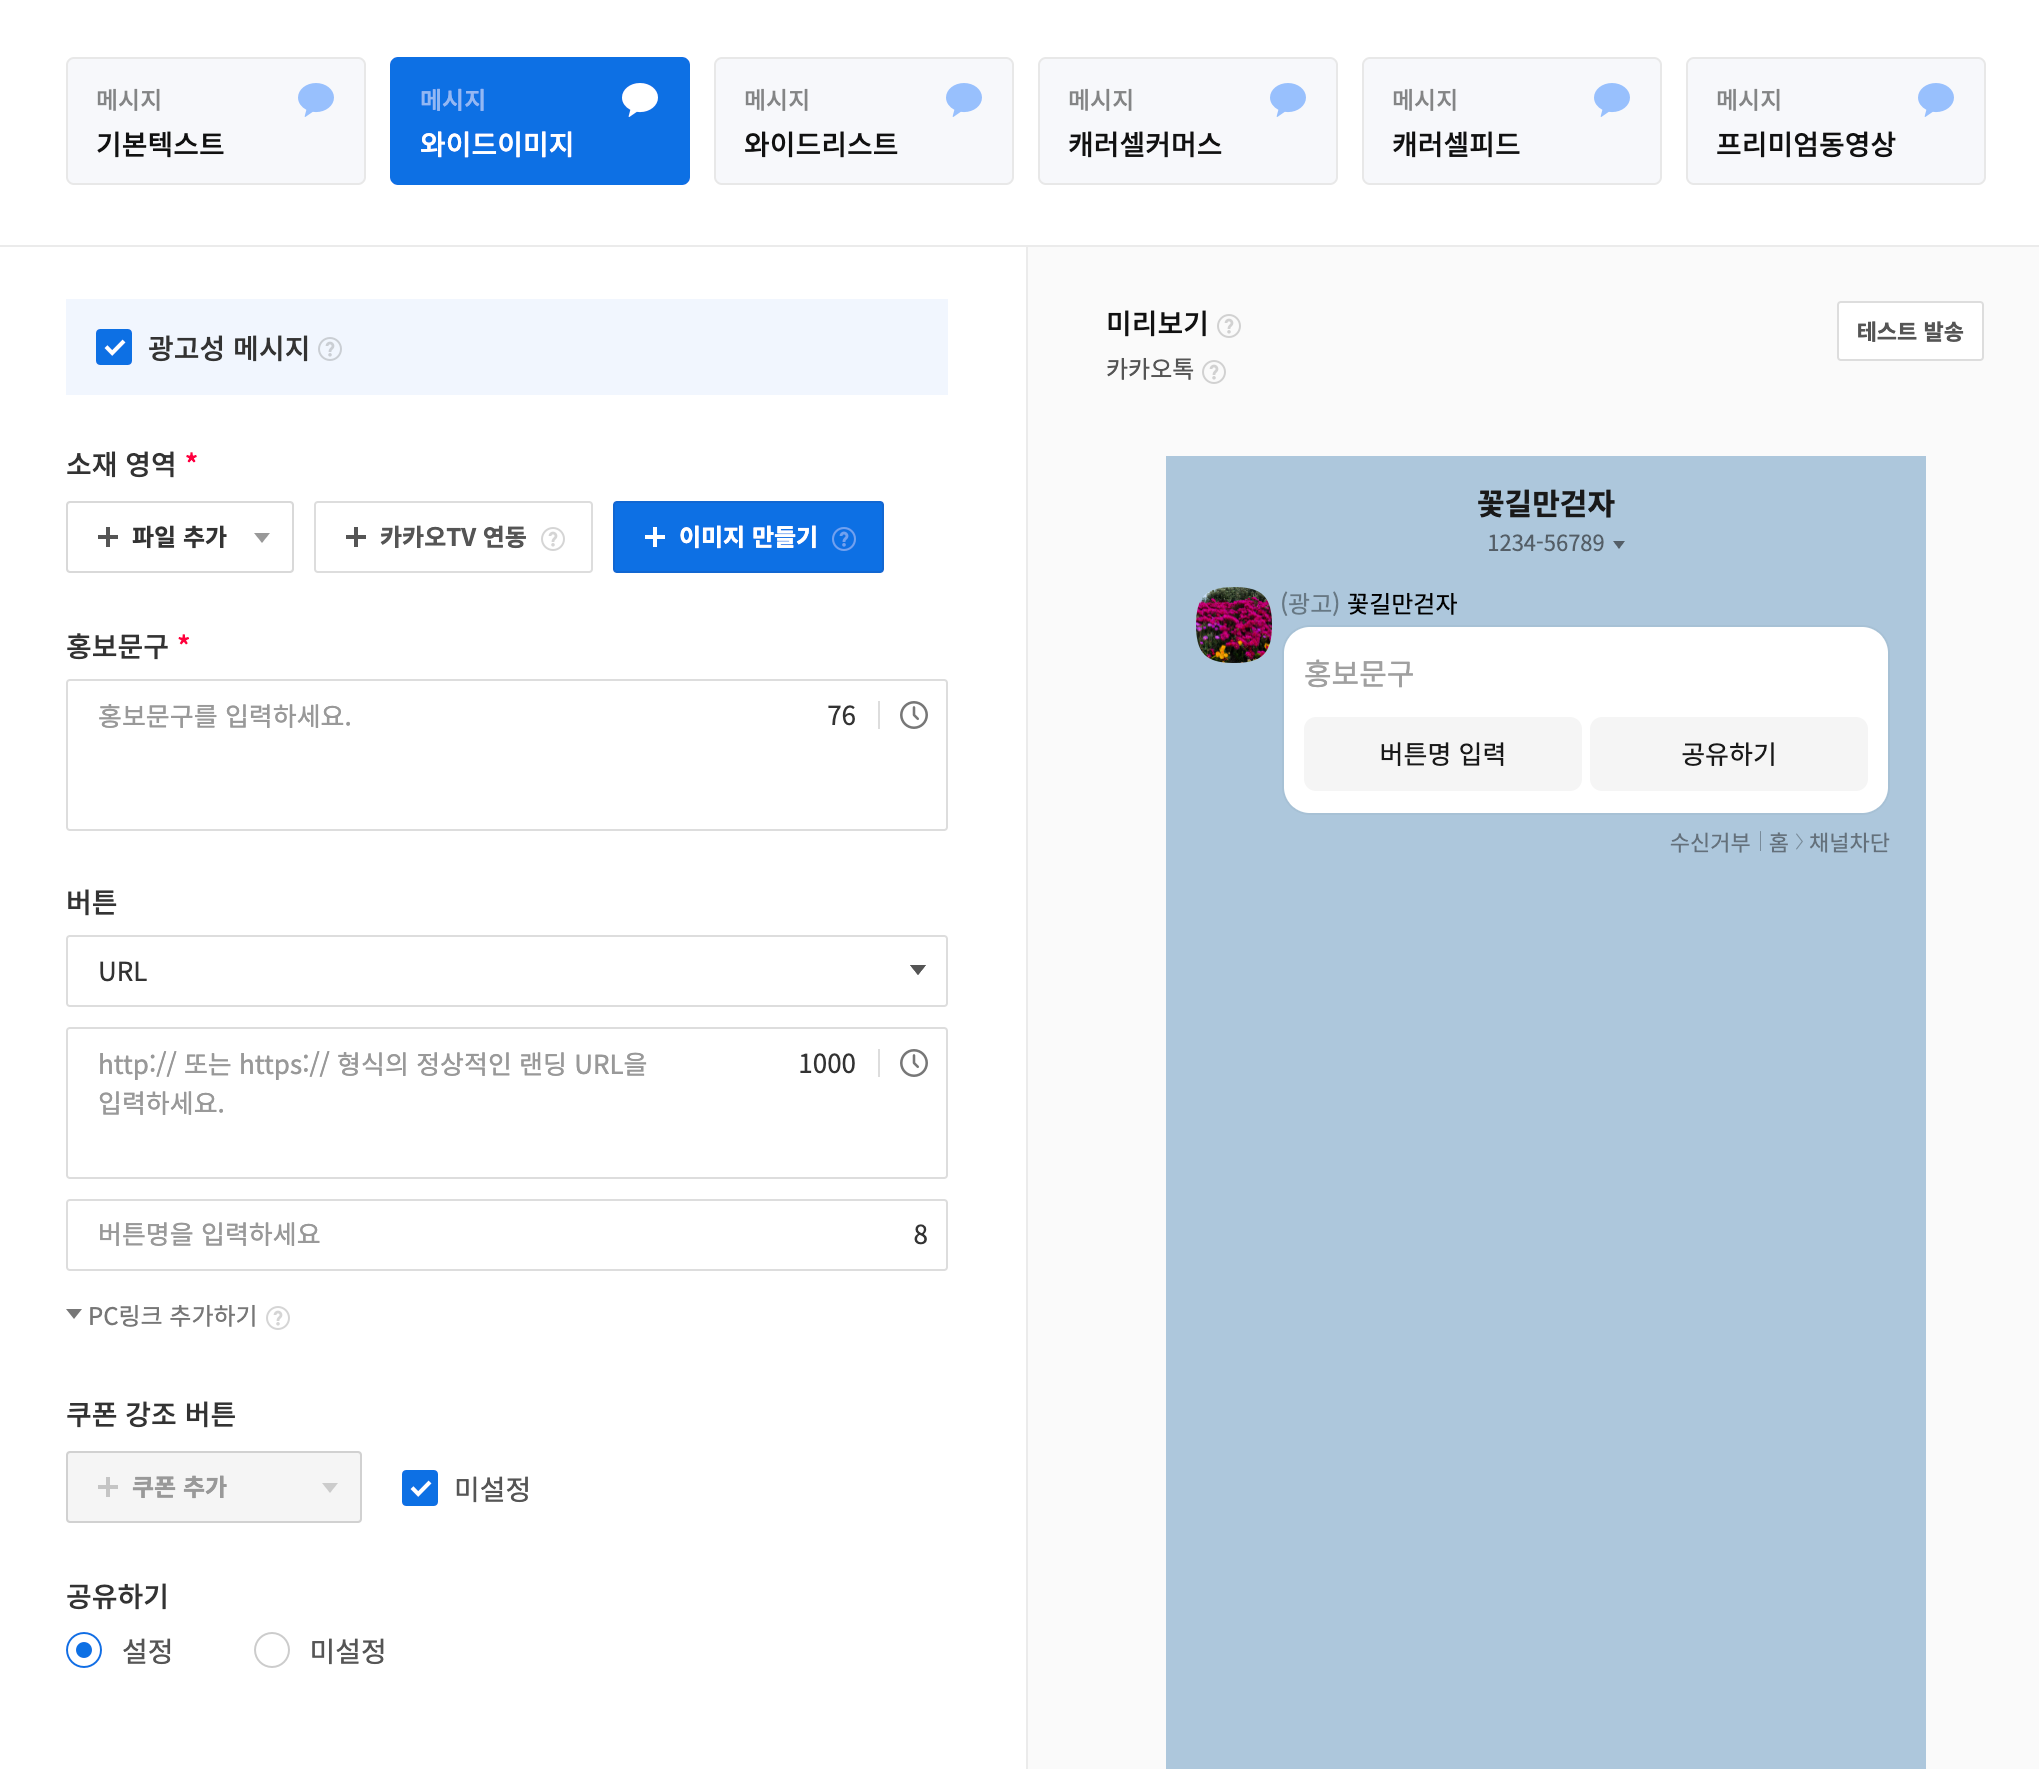
Task: Click help icon beside PC링크 추가하기
Action: tap(279, 1318)
